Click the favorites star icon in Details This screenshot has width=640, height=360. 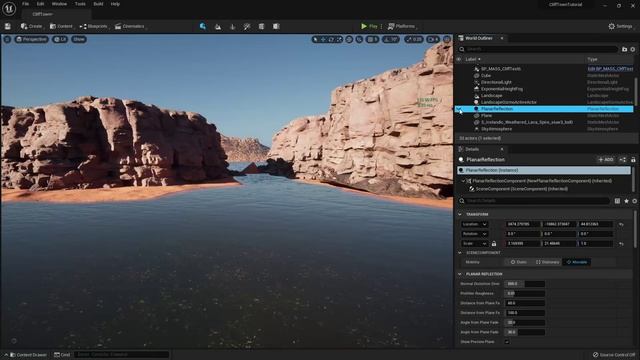tap(627, 201)
